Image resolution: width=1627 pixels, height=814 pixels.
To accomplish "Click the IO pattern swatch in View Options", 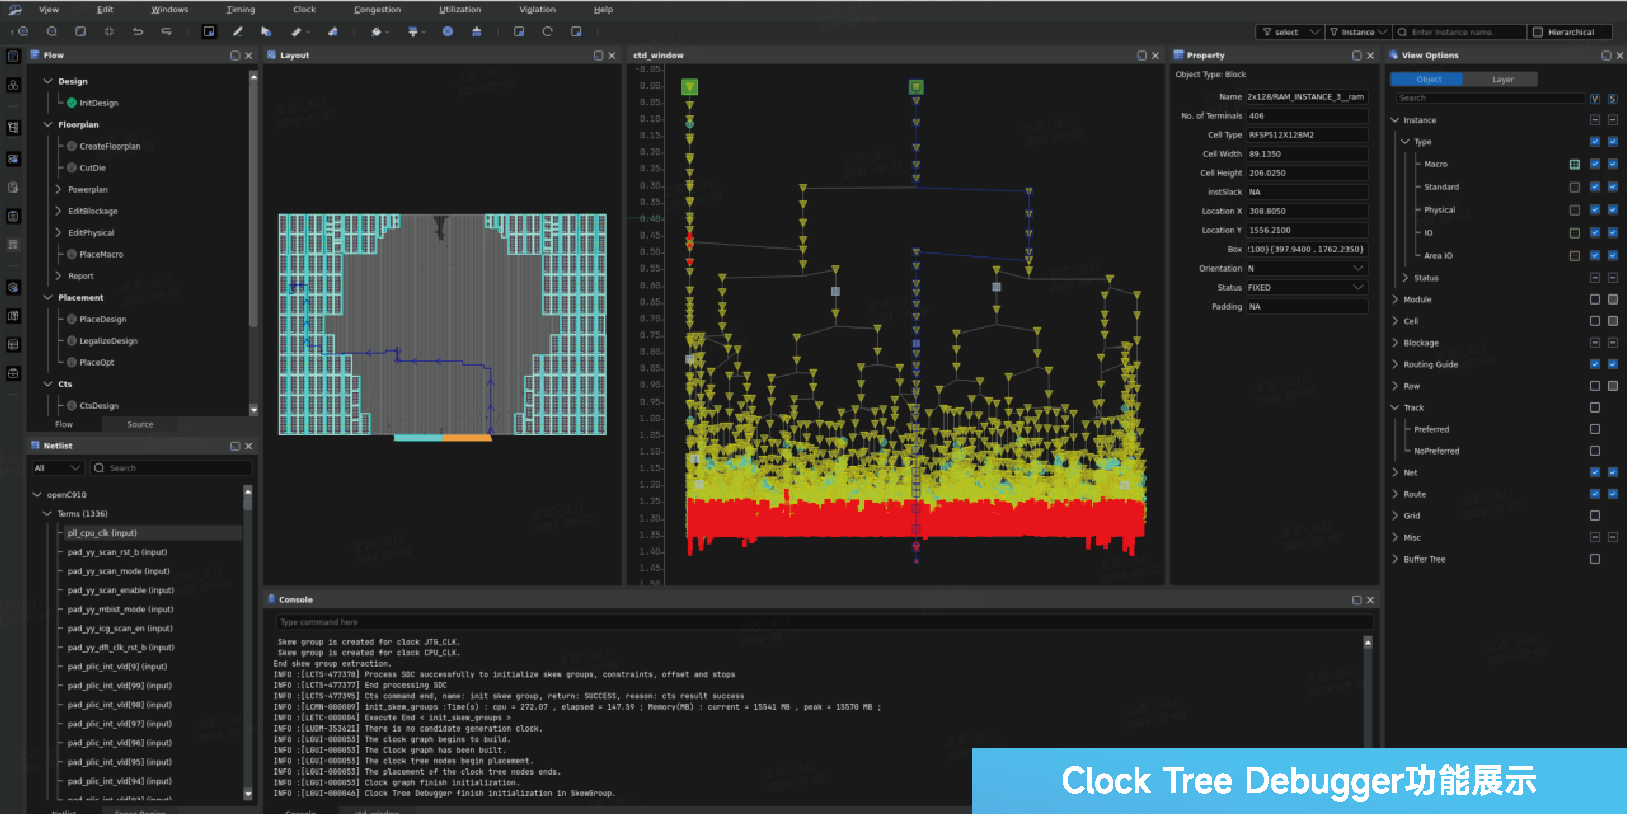I will click(1575, 233).
